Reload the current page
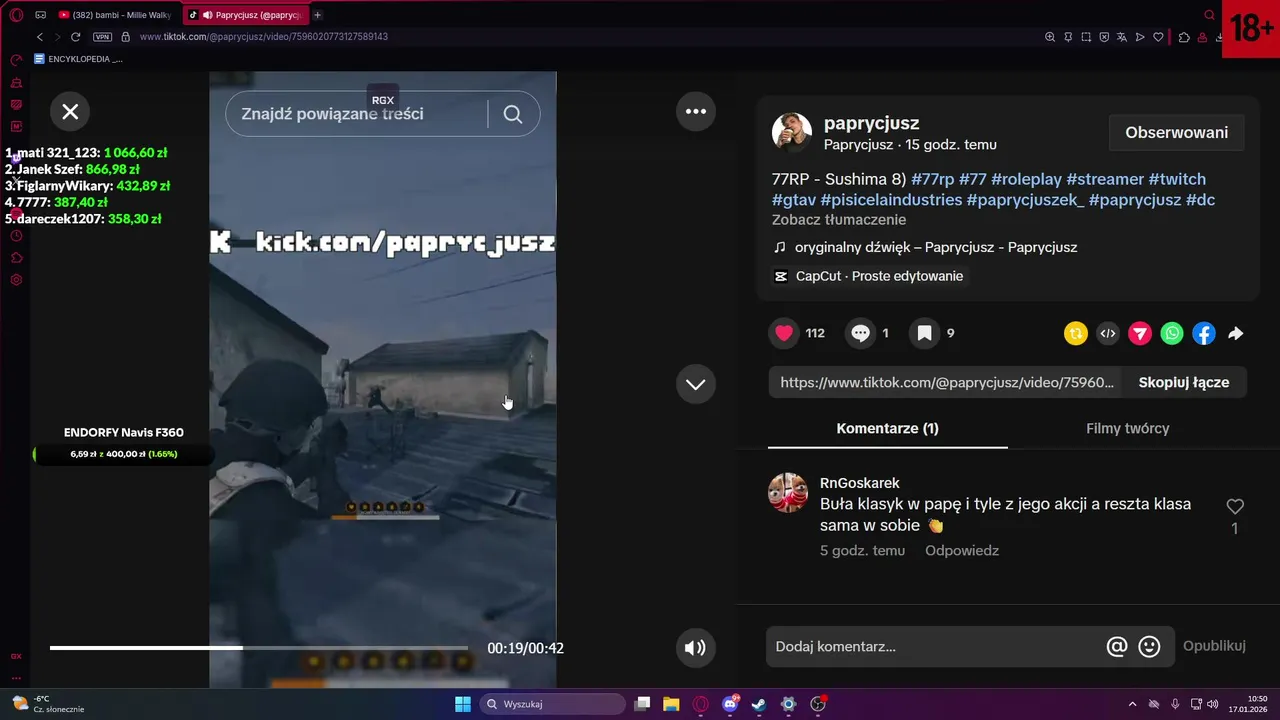 75,37
